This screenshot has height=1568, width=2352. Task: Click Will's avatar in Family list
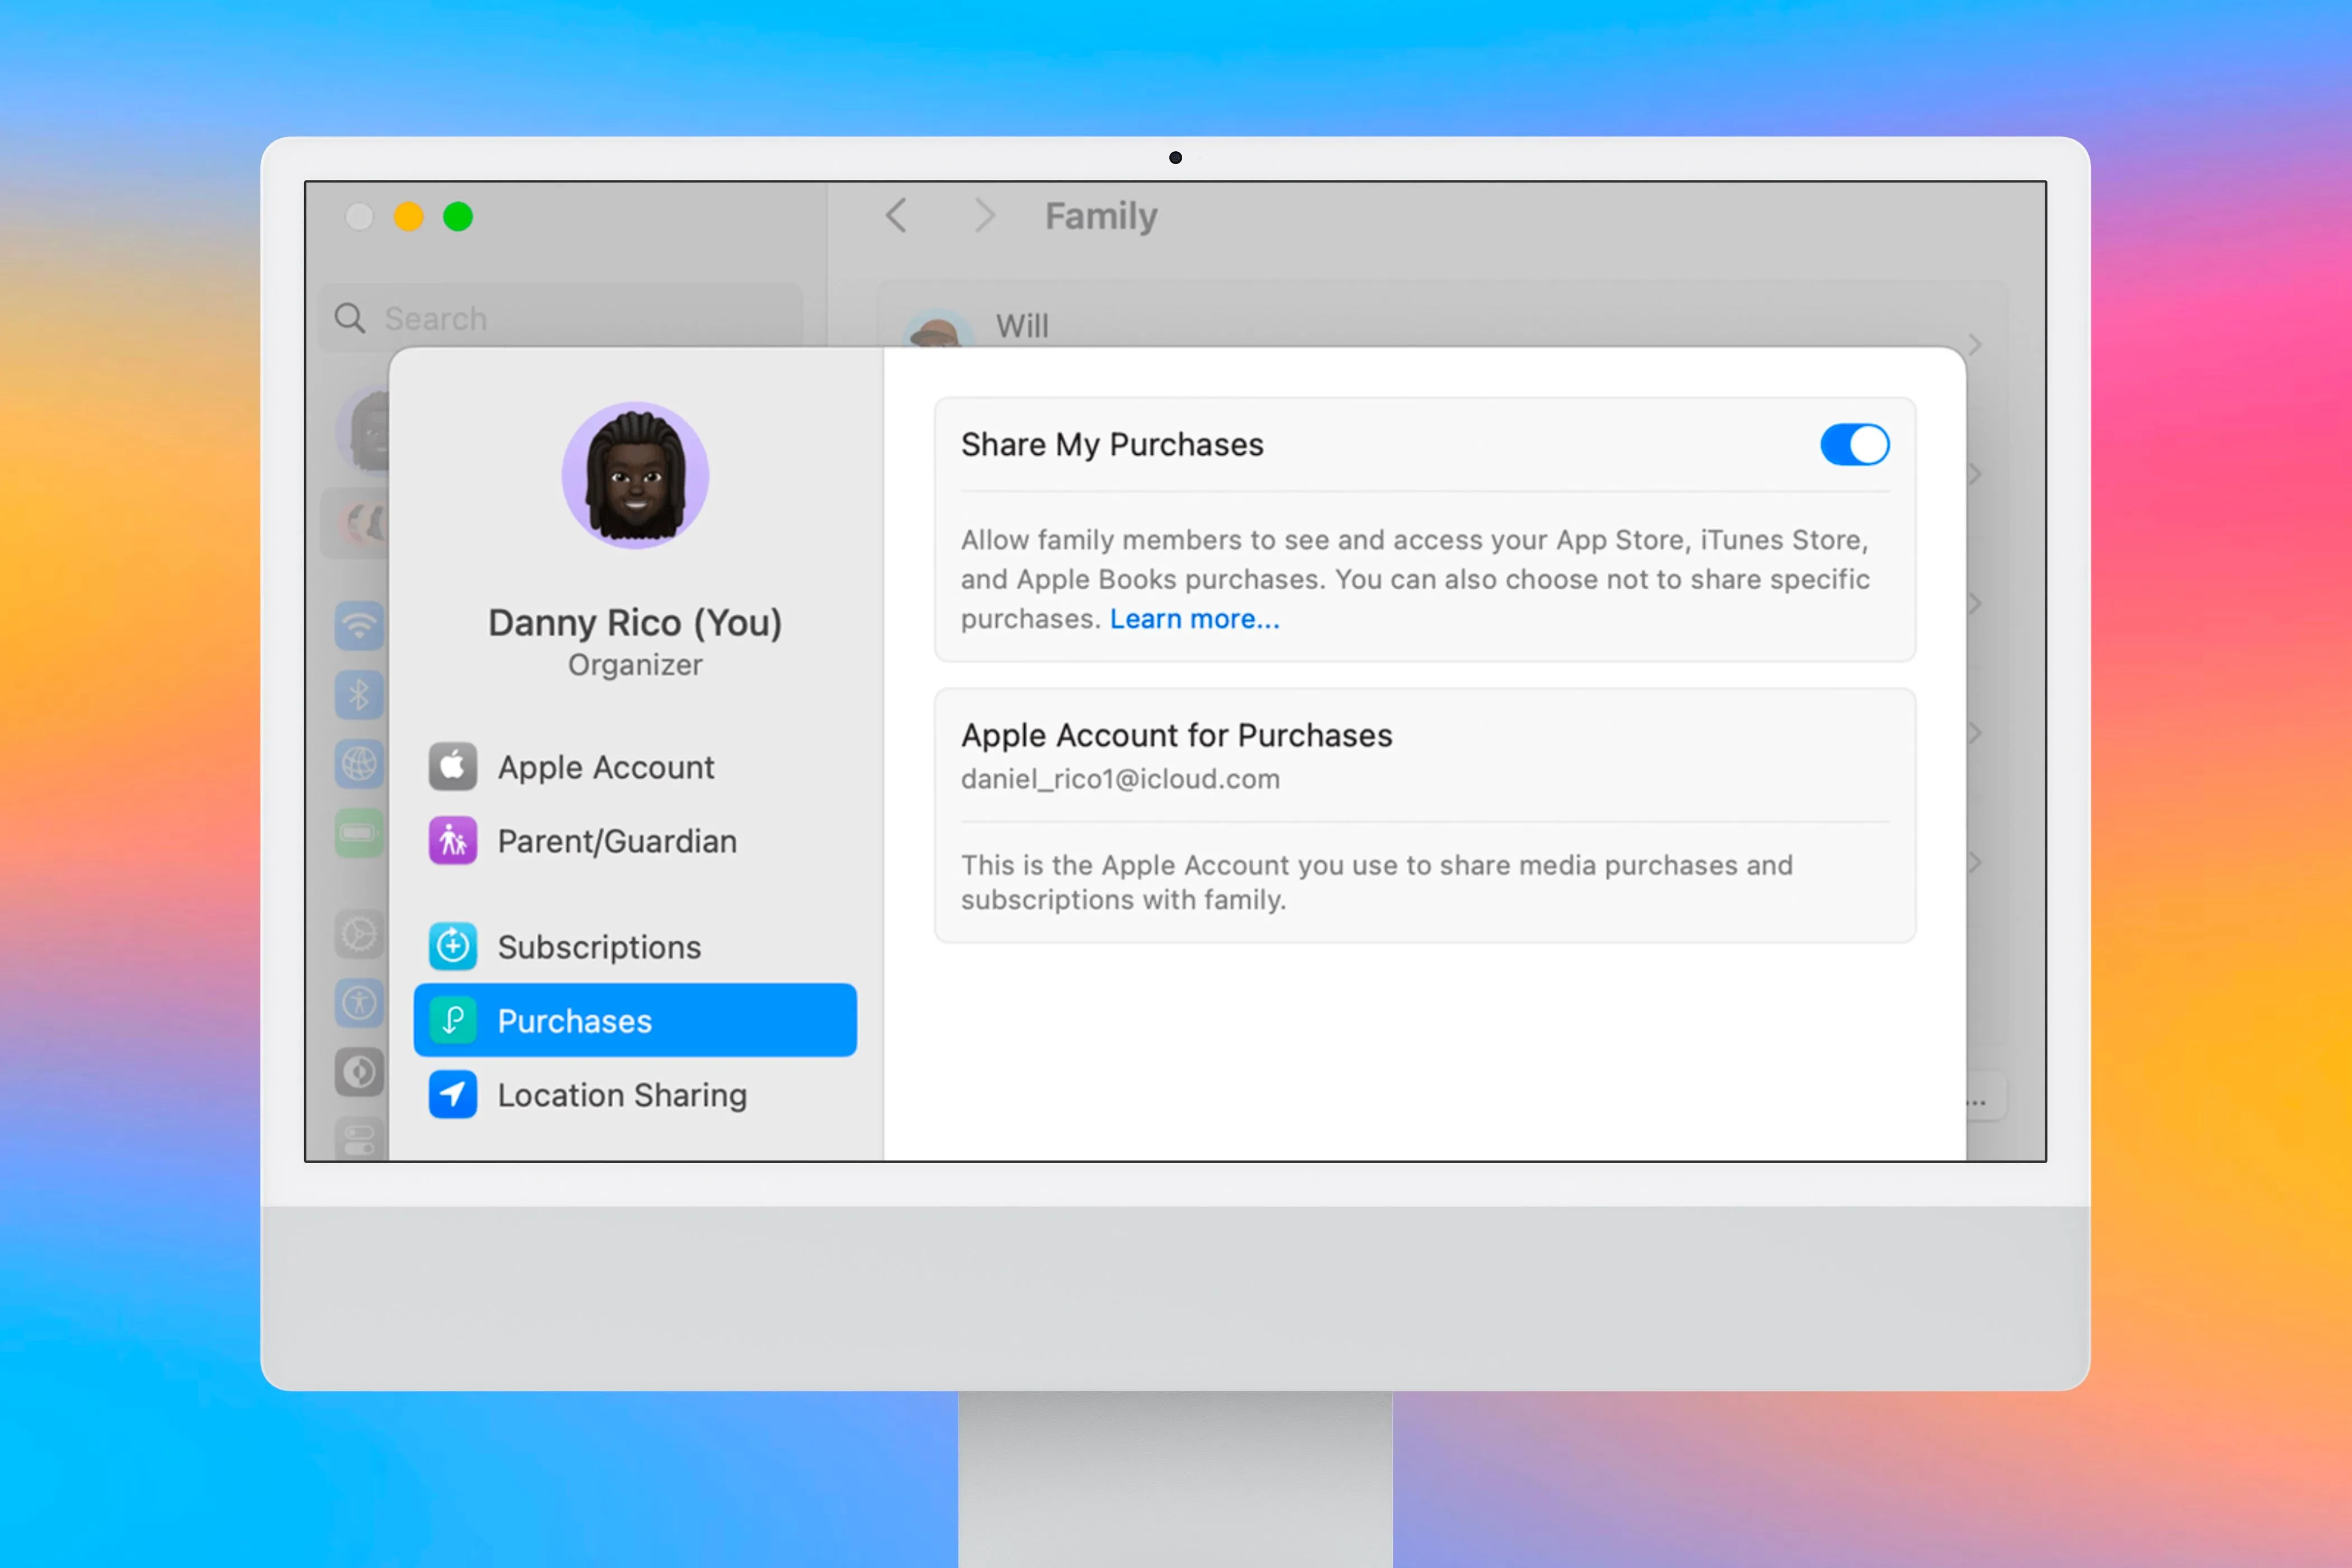(937, 329)
